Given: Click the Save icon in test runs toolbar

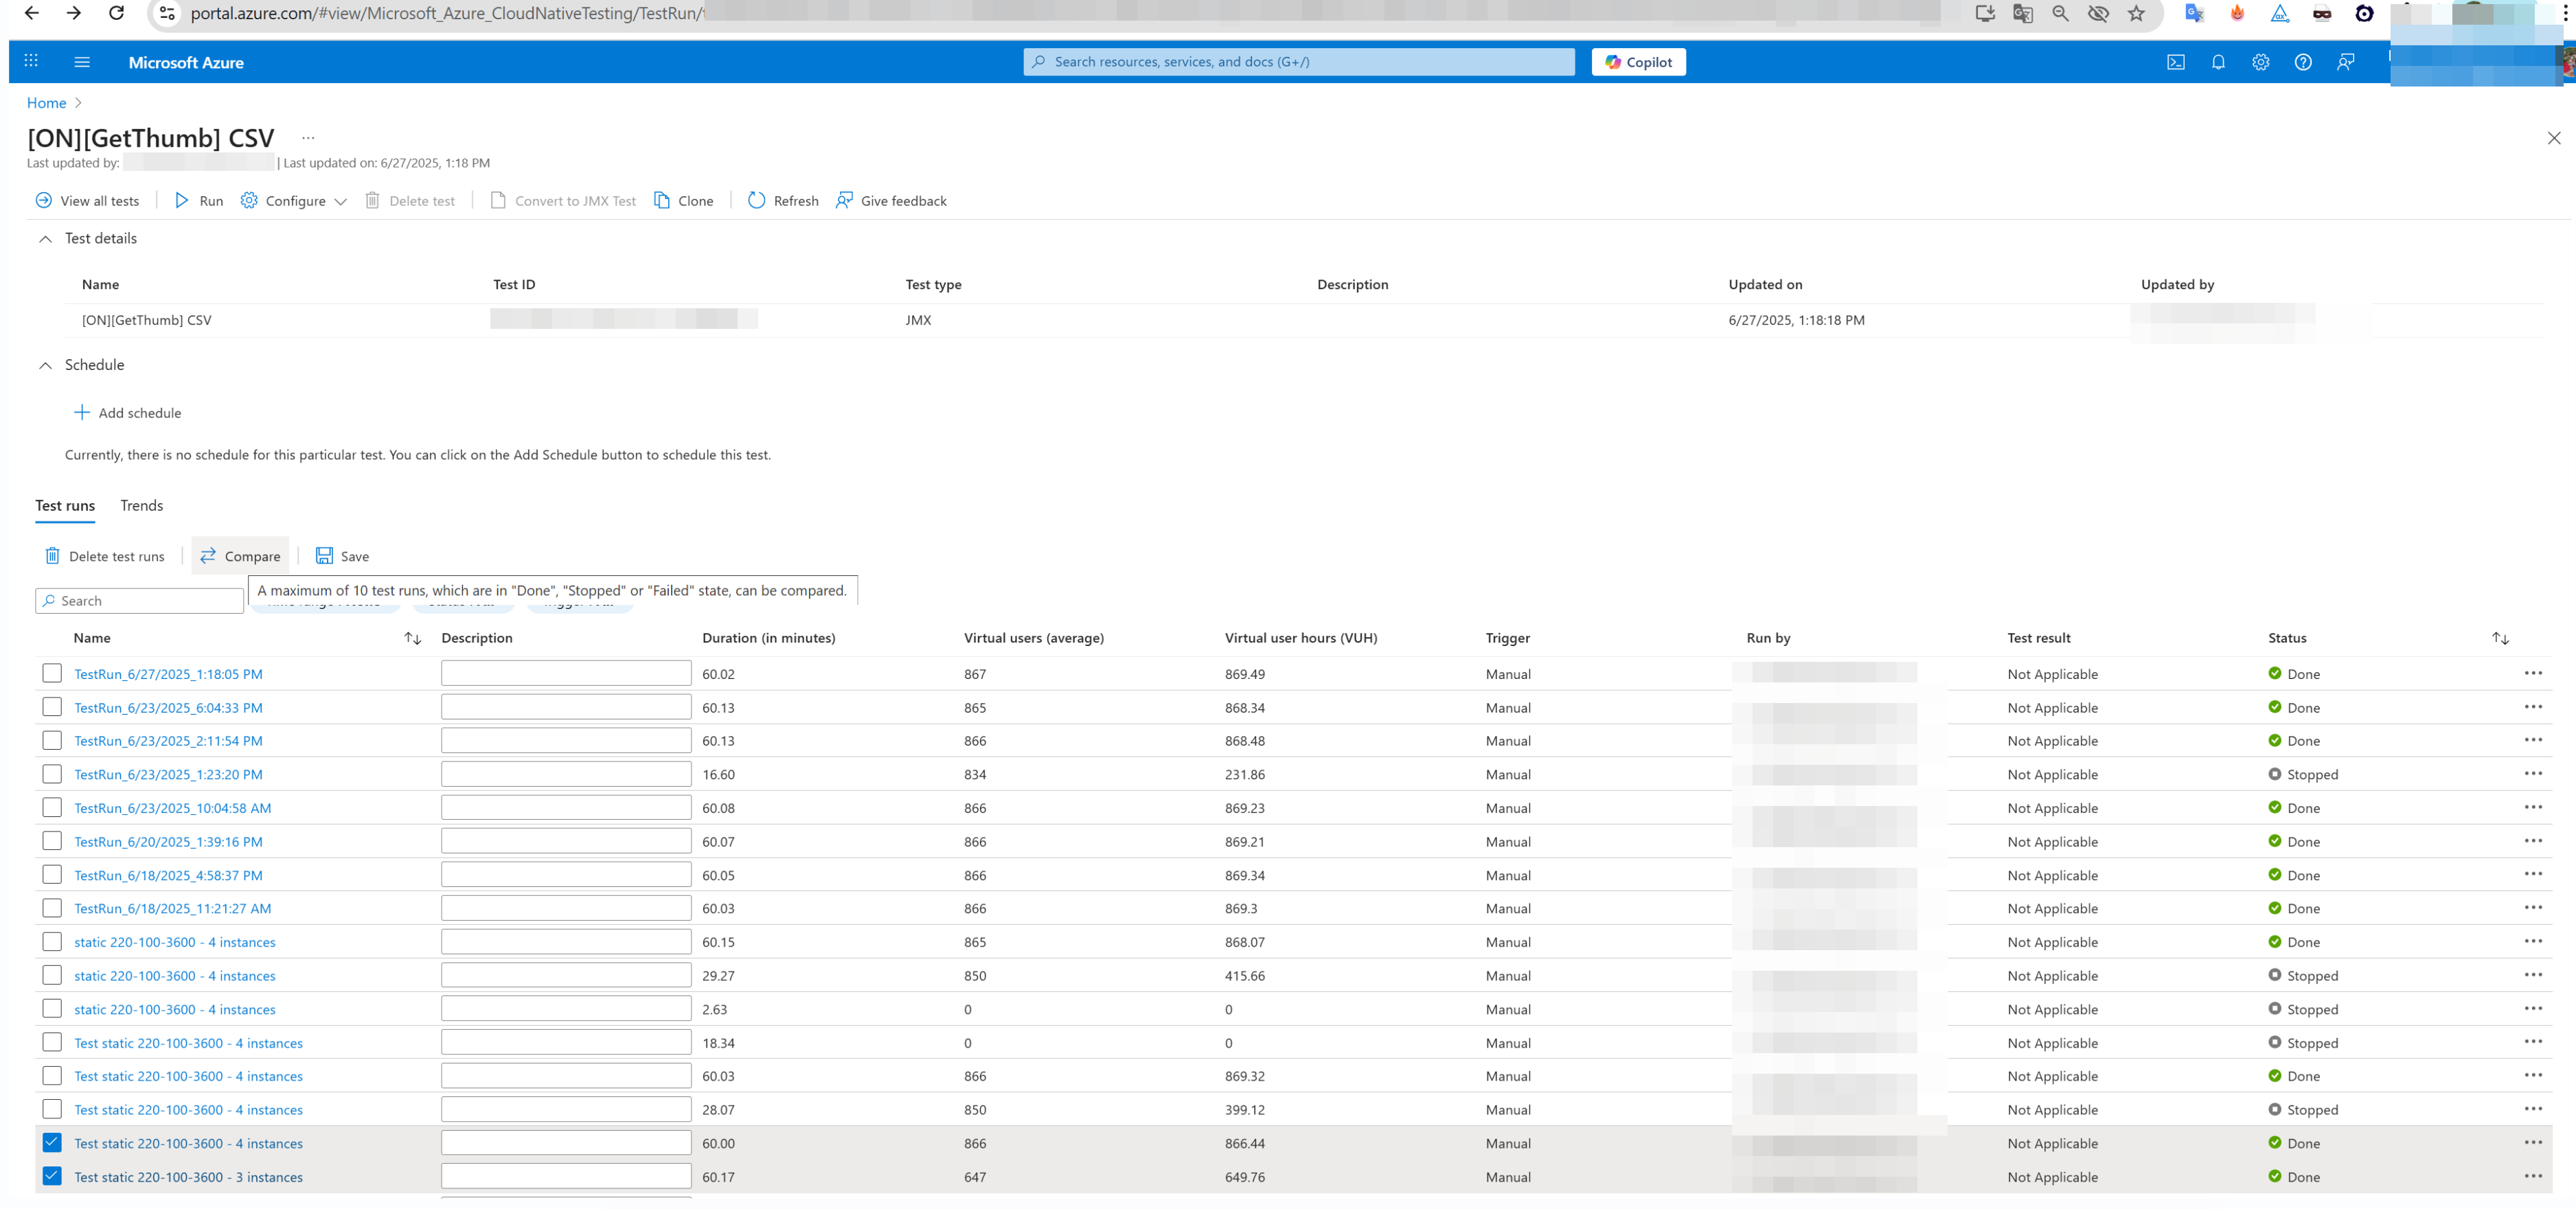Looking at the screenshot, I should (324, 556).
